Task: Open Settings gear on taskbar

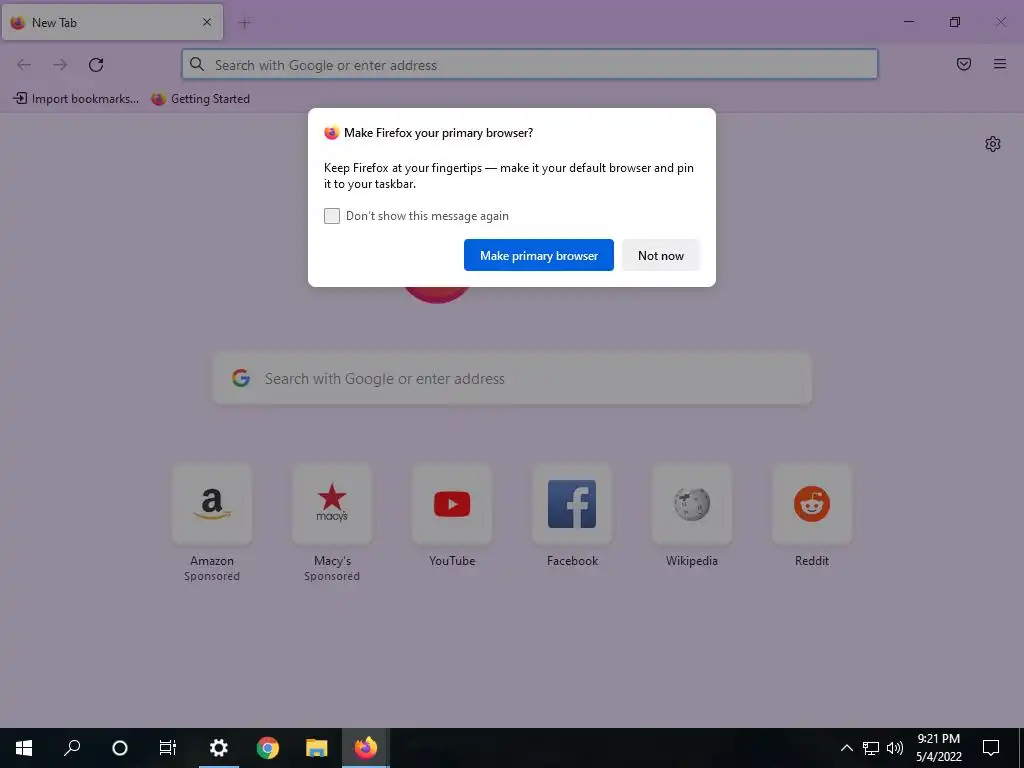Action: click(219, 748)
